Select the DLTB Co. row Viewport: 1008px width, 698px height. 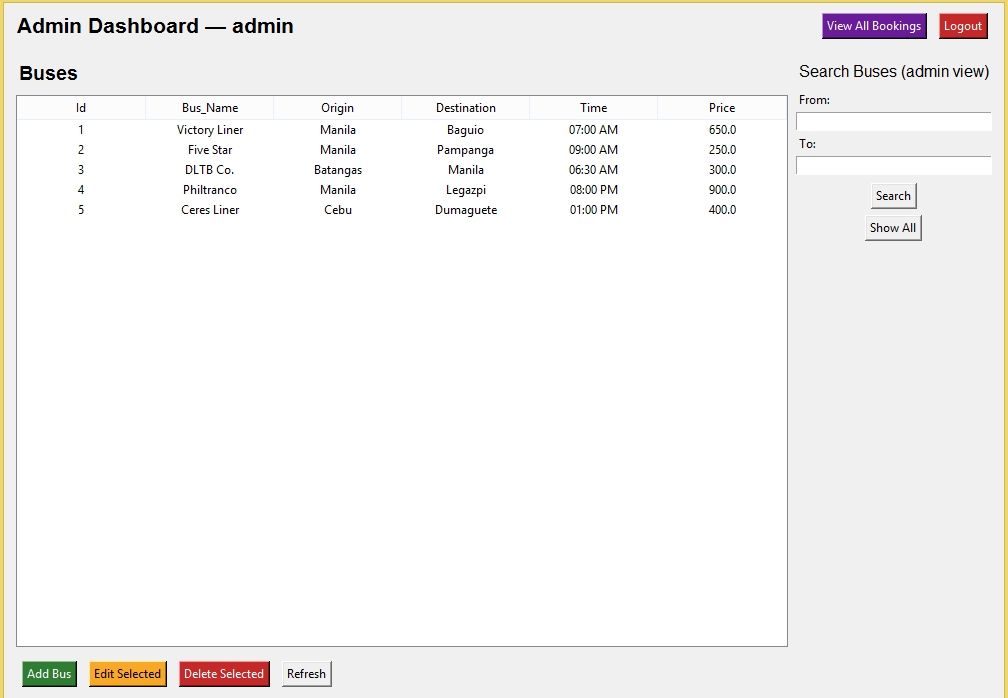[210, 170]
